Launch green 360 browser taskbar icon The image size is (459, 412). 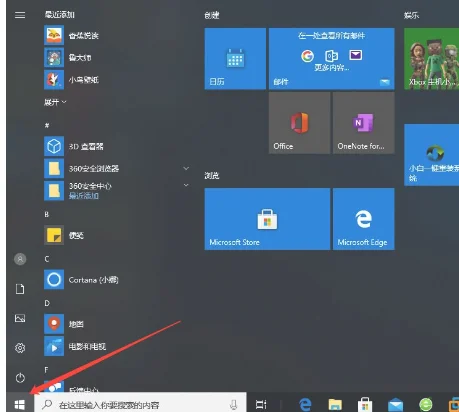[426, 405]
